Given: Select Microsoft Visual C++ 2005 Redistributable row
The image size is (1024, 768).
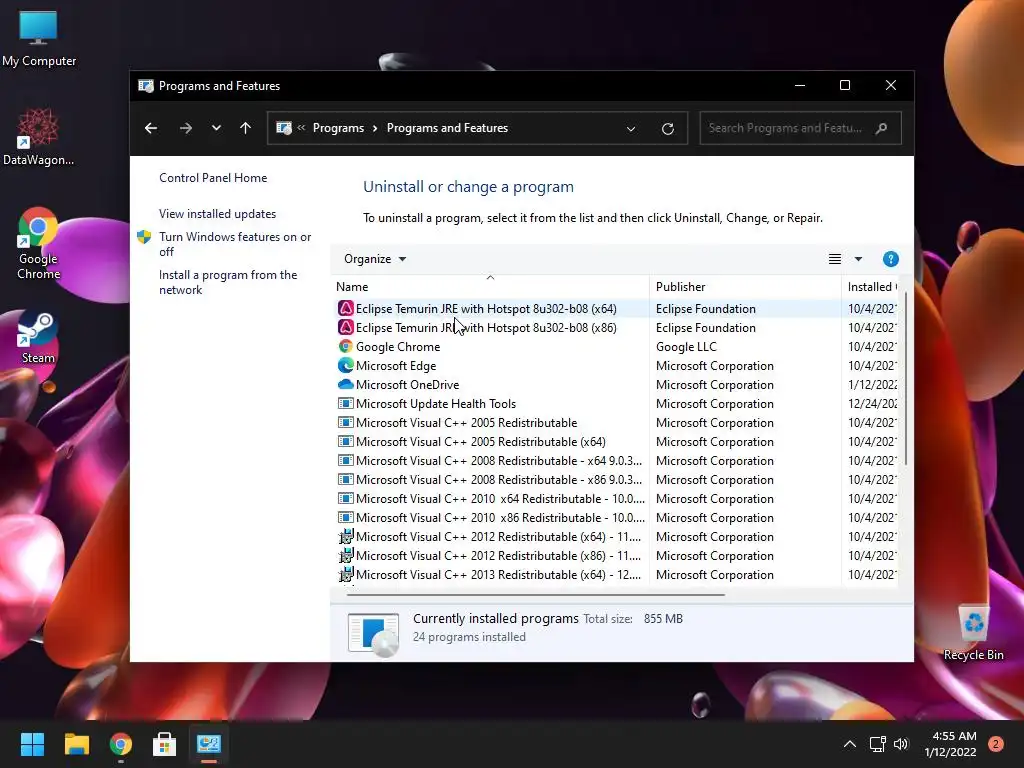Looking at the screenshot, I should pos(616,423).
